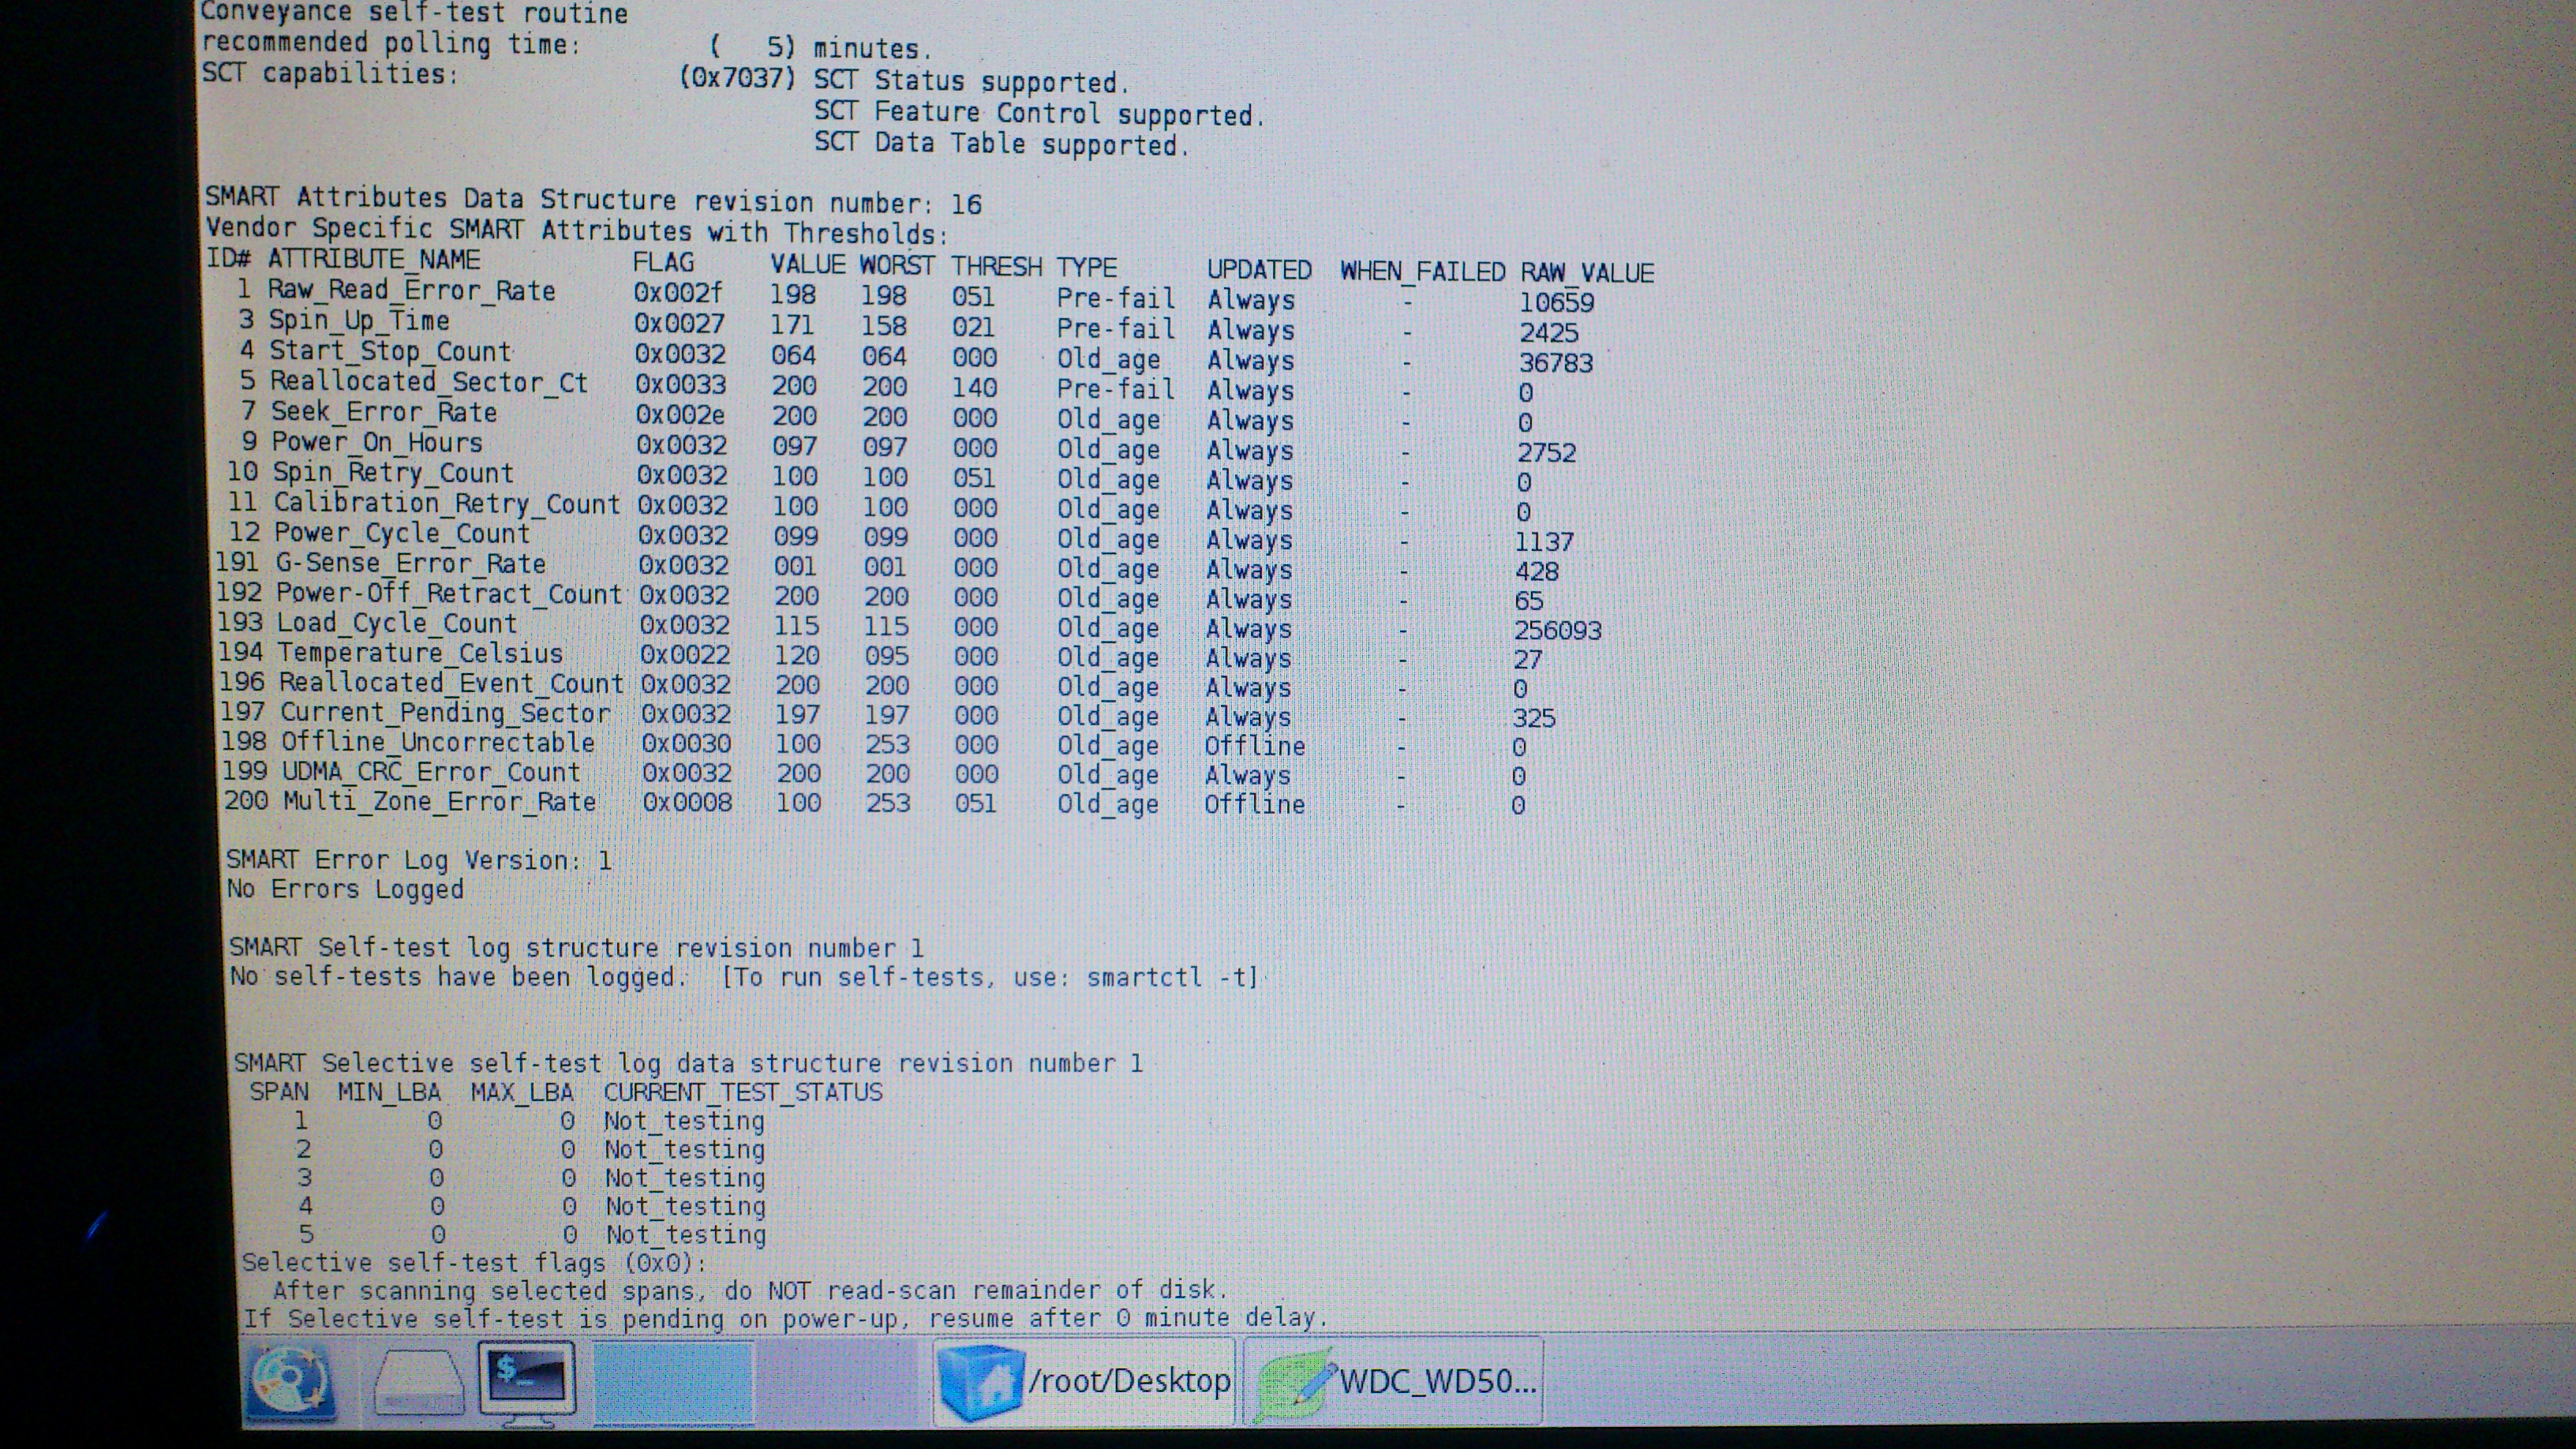Screen dimensions: 2576x1449
Task: Click the RAW_VALUE column header
Action: click(x=1588, y=272)
